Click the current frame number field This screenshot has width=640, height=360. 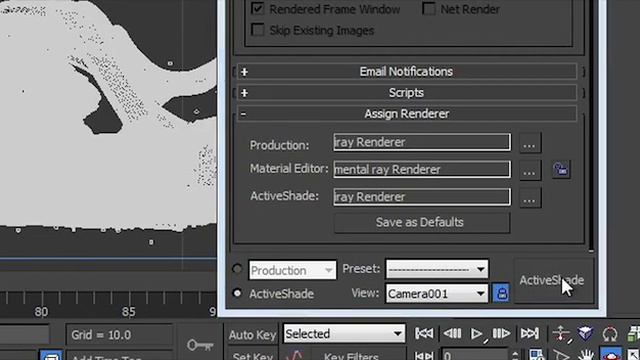(475, 355)
